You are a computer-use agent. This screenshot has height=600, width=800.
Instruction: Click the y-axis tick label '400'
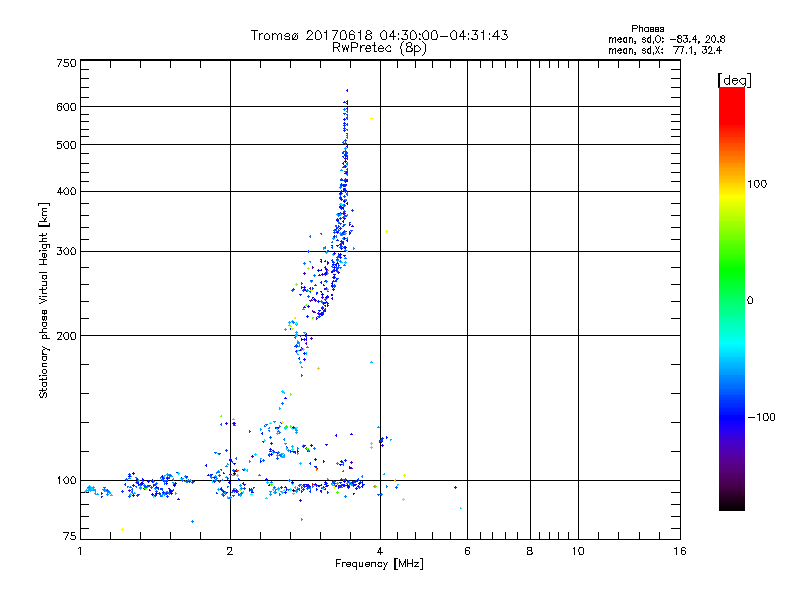coord(66,191)
